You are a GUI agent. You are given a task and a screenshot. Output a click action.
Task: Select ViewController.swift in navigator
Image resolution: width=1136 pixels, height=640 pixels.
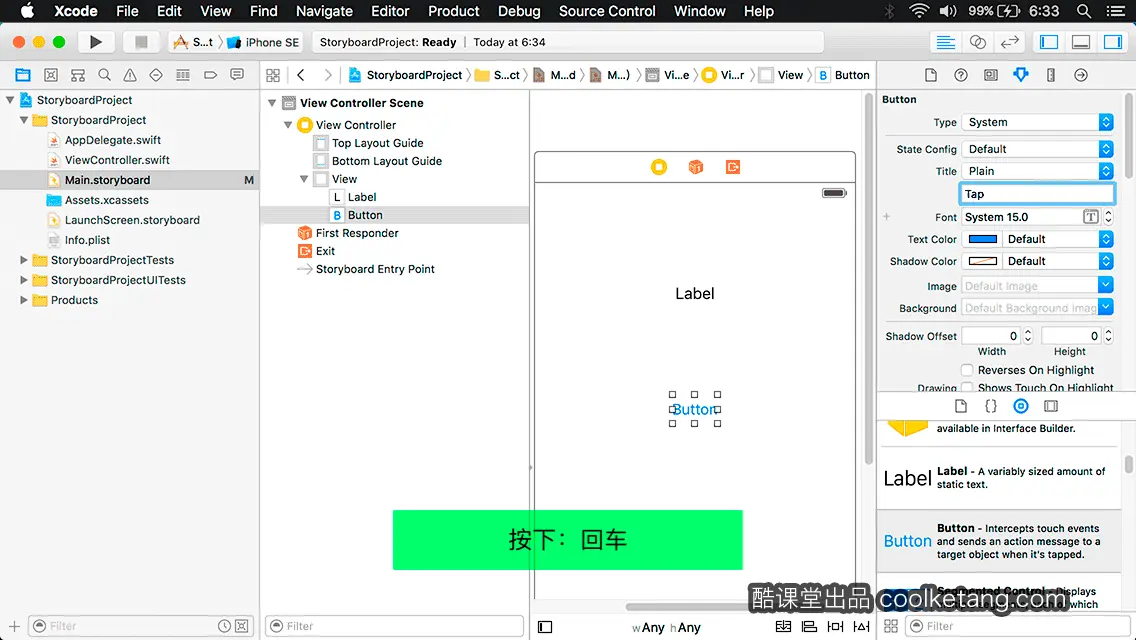(117, 159)
